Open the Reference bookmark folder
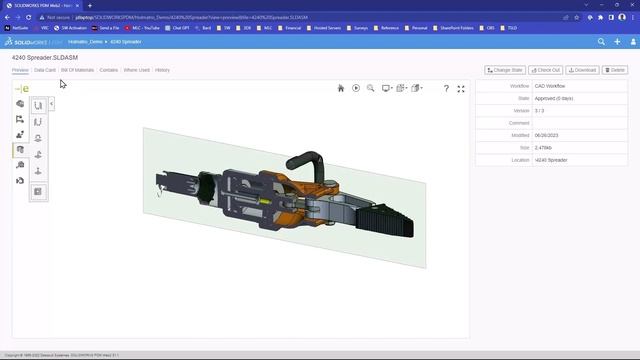The image size is (640, 360). coord(386,28)
